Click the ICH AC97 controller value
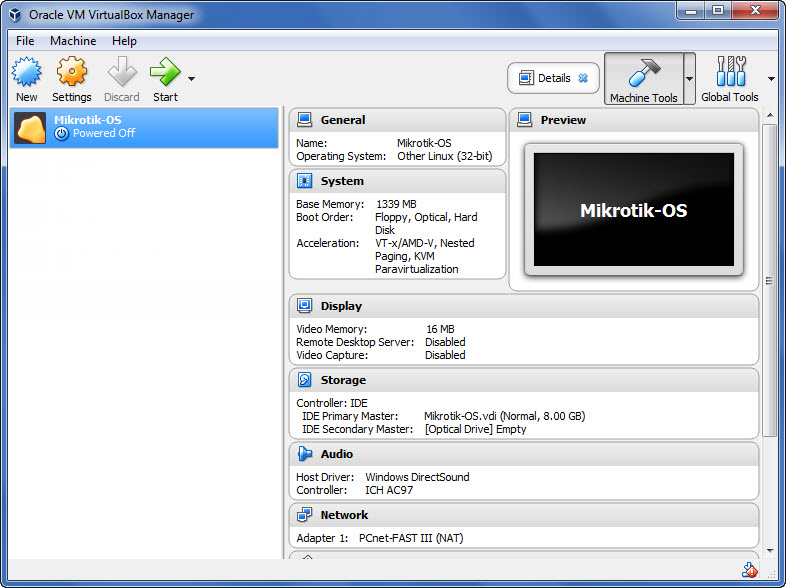Screen dimensions: 786x588 (x=389, y=490)
